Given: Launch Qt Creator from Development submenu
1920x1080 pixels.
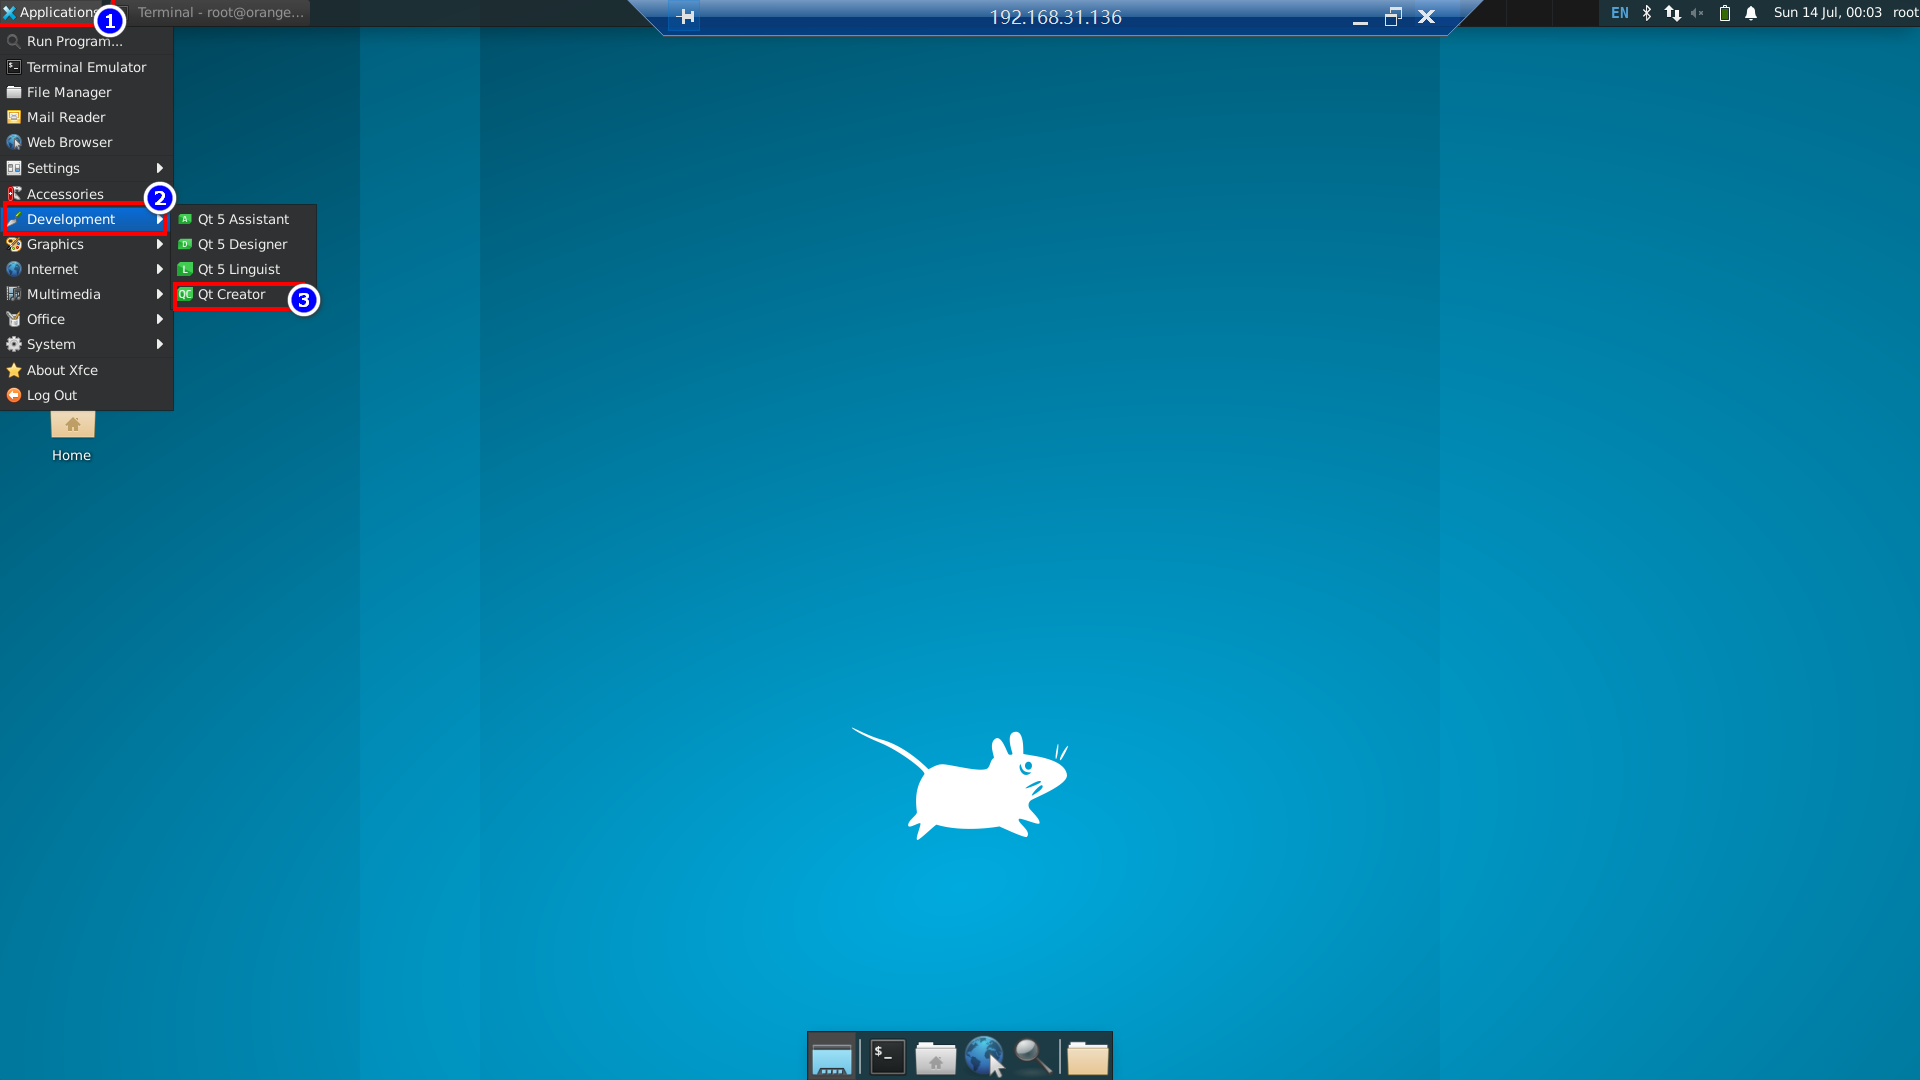Looking at the screenshot, I should (x=231, y=295).
